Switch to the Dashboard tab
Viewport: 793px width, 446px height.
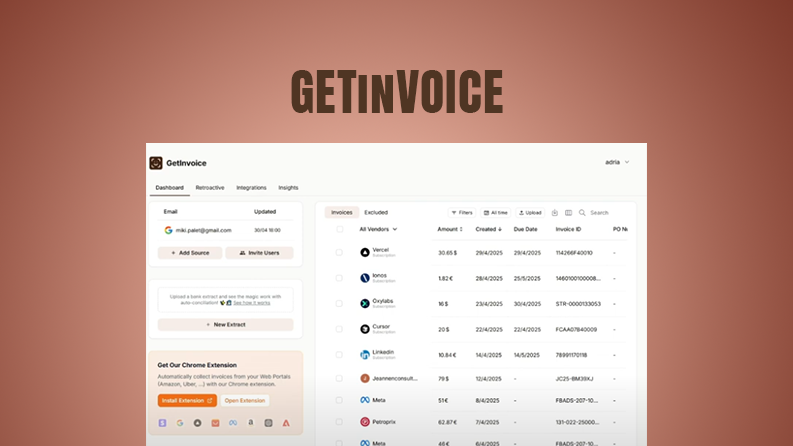[x=169, y=188]
